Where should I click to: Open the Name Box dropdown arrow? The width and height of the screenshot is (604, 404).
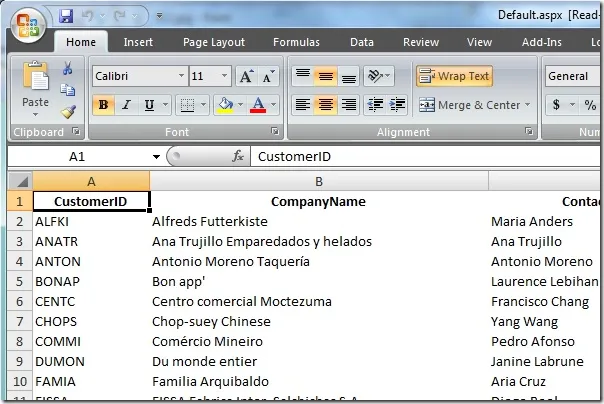point(156,157)
